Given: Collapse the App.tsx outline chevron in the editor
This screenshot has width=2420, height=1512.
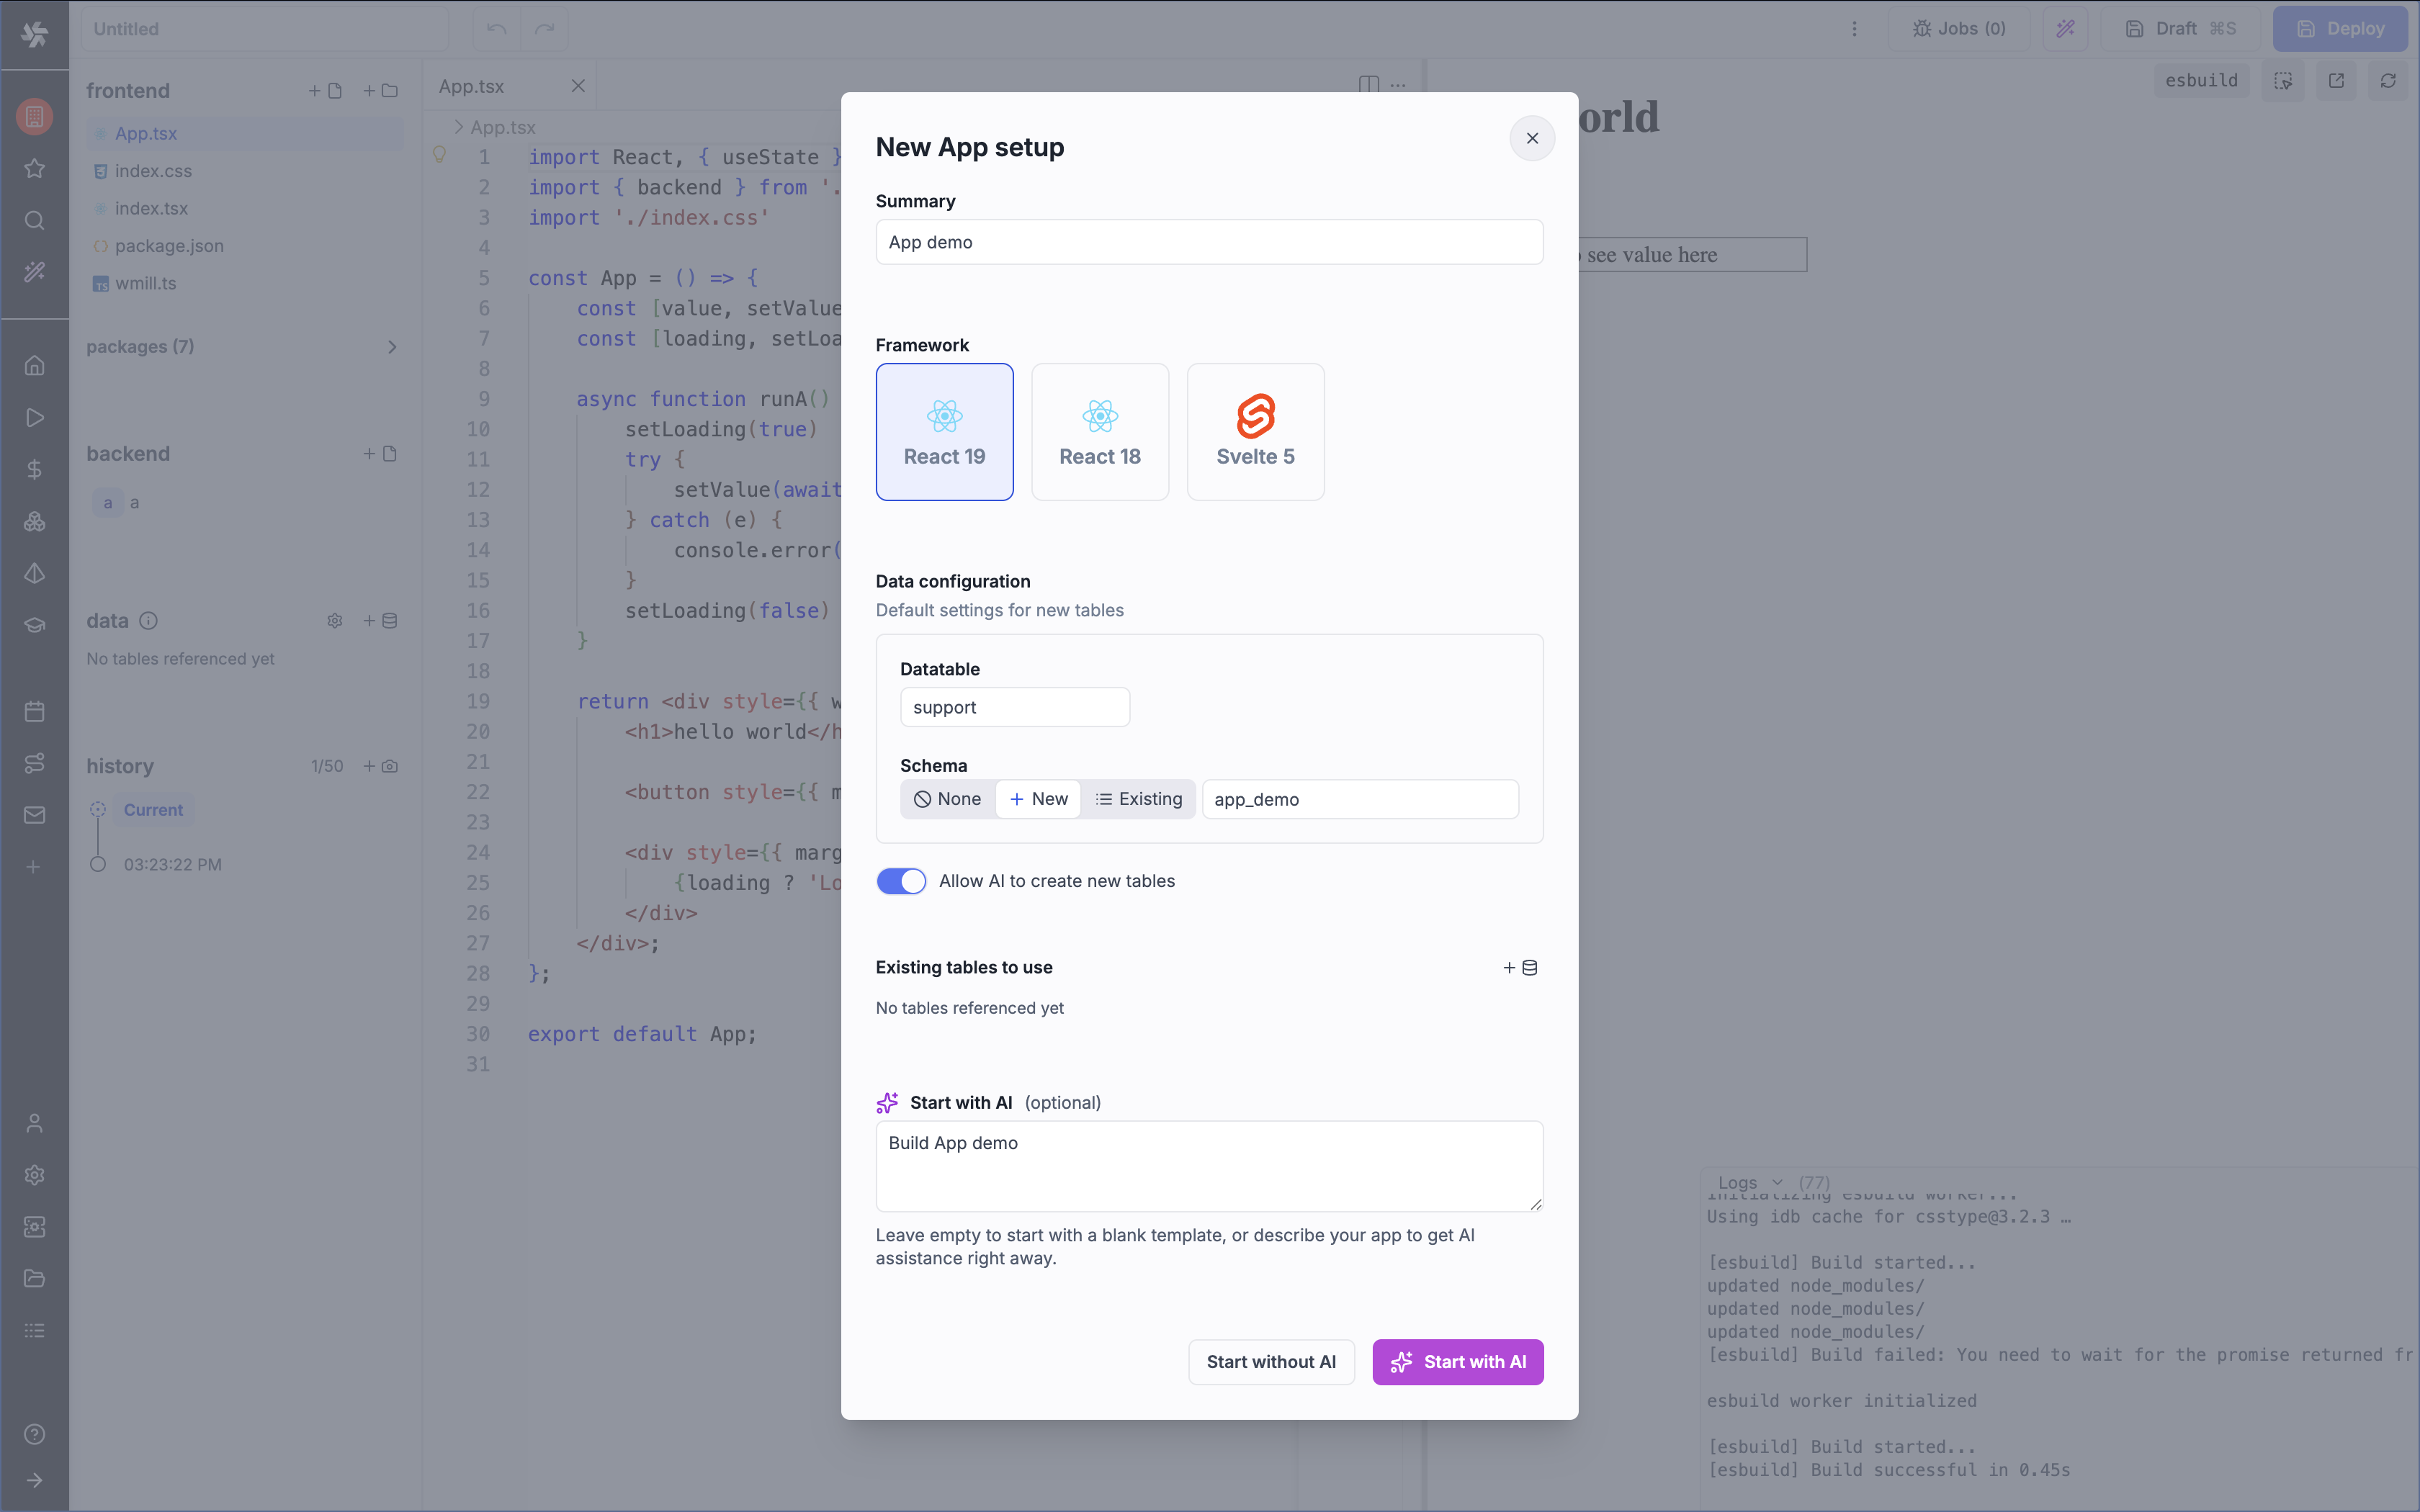Looking at the screenshot, I should point(457,127).
